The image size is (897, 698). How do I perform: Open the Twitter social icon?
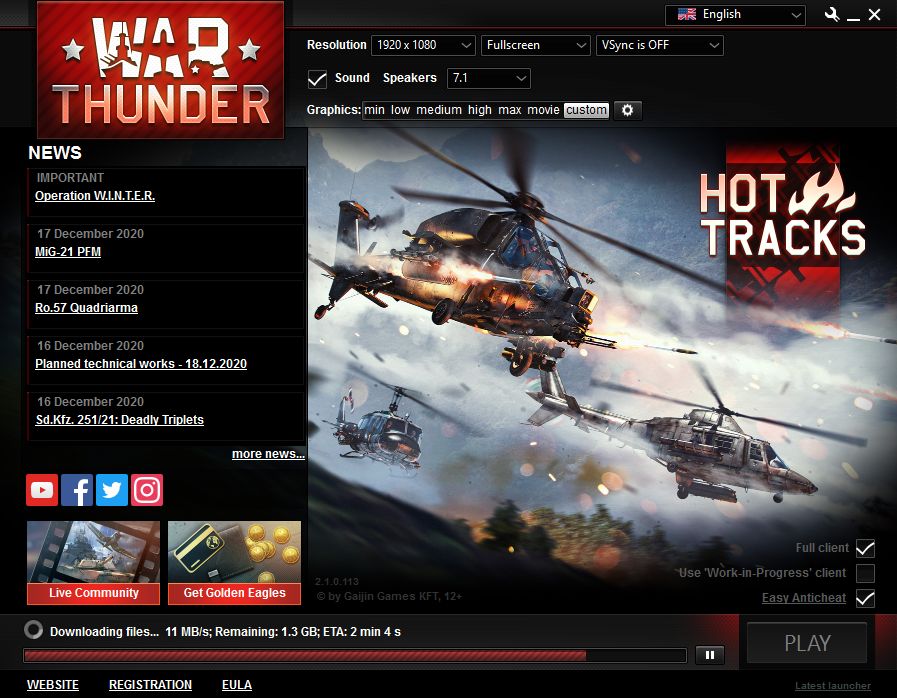112,490
